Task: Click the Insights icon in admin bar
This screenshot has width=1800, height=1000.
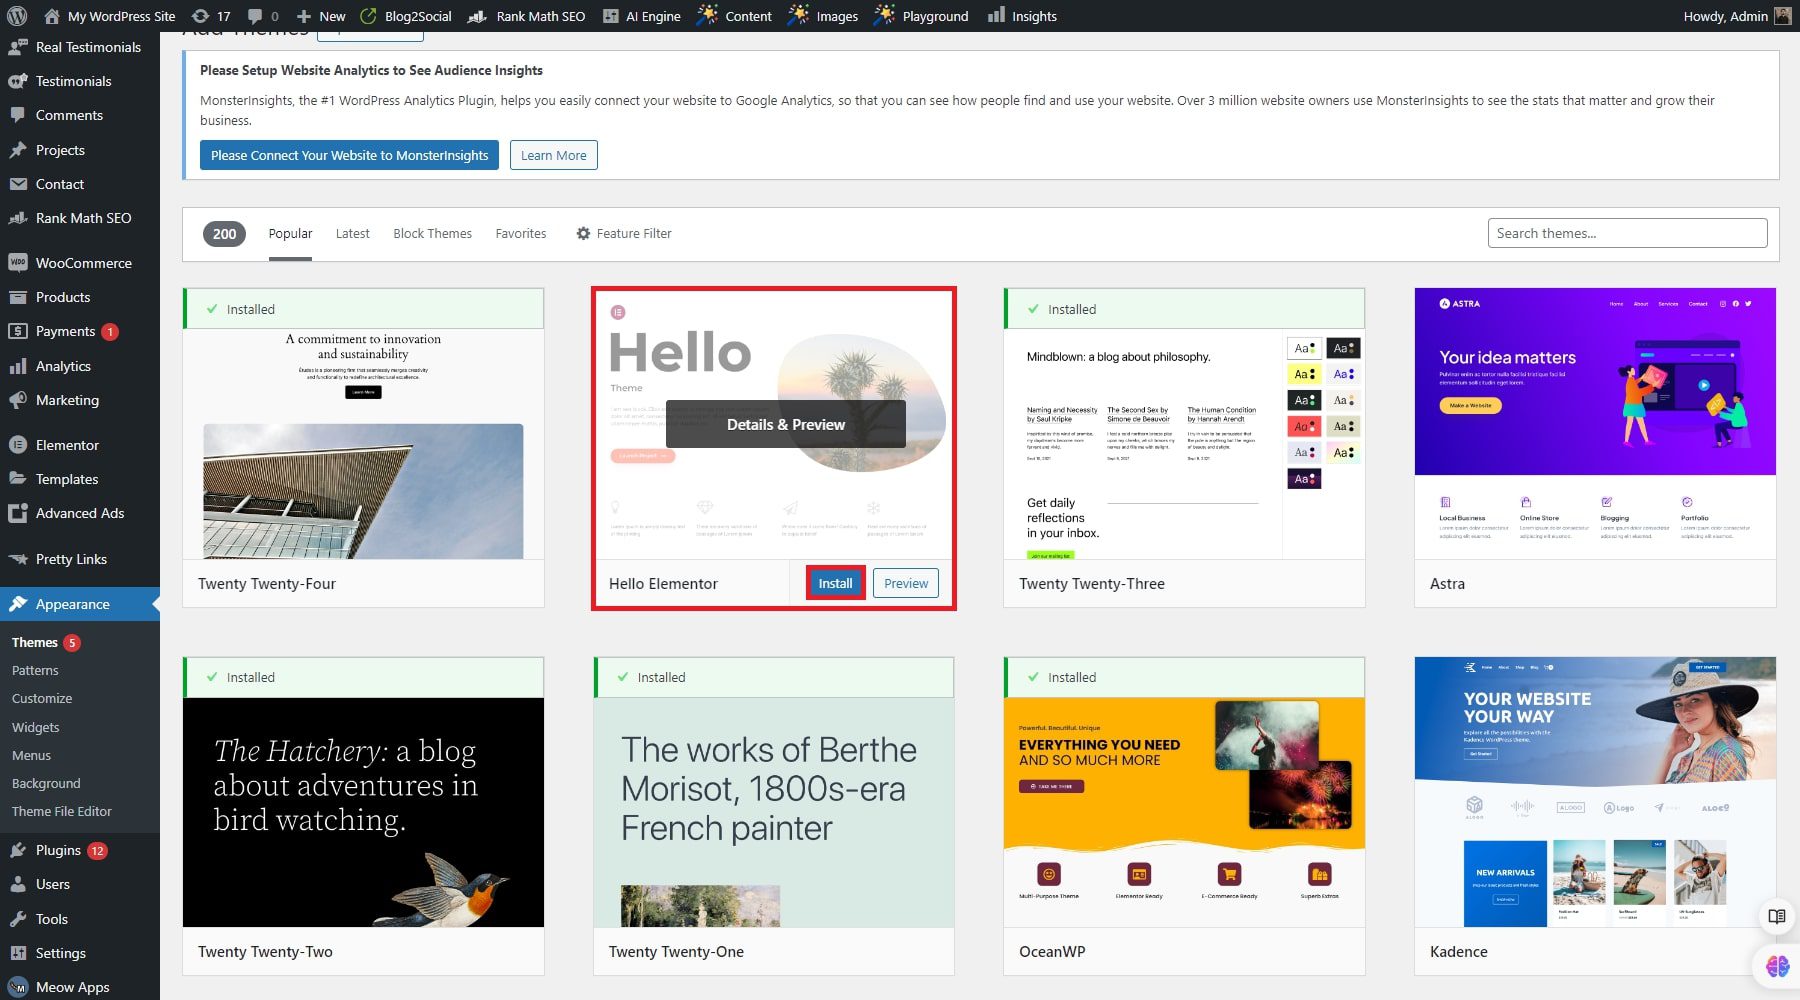Action: pos(1022,15)
